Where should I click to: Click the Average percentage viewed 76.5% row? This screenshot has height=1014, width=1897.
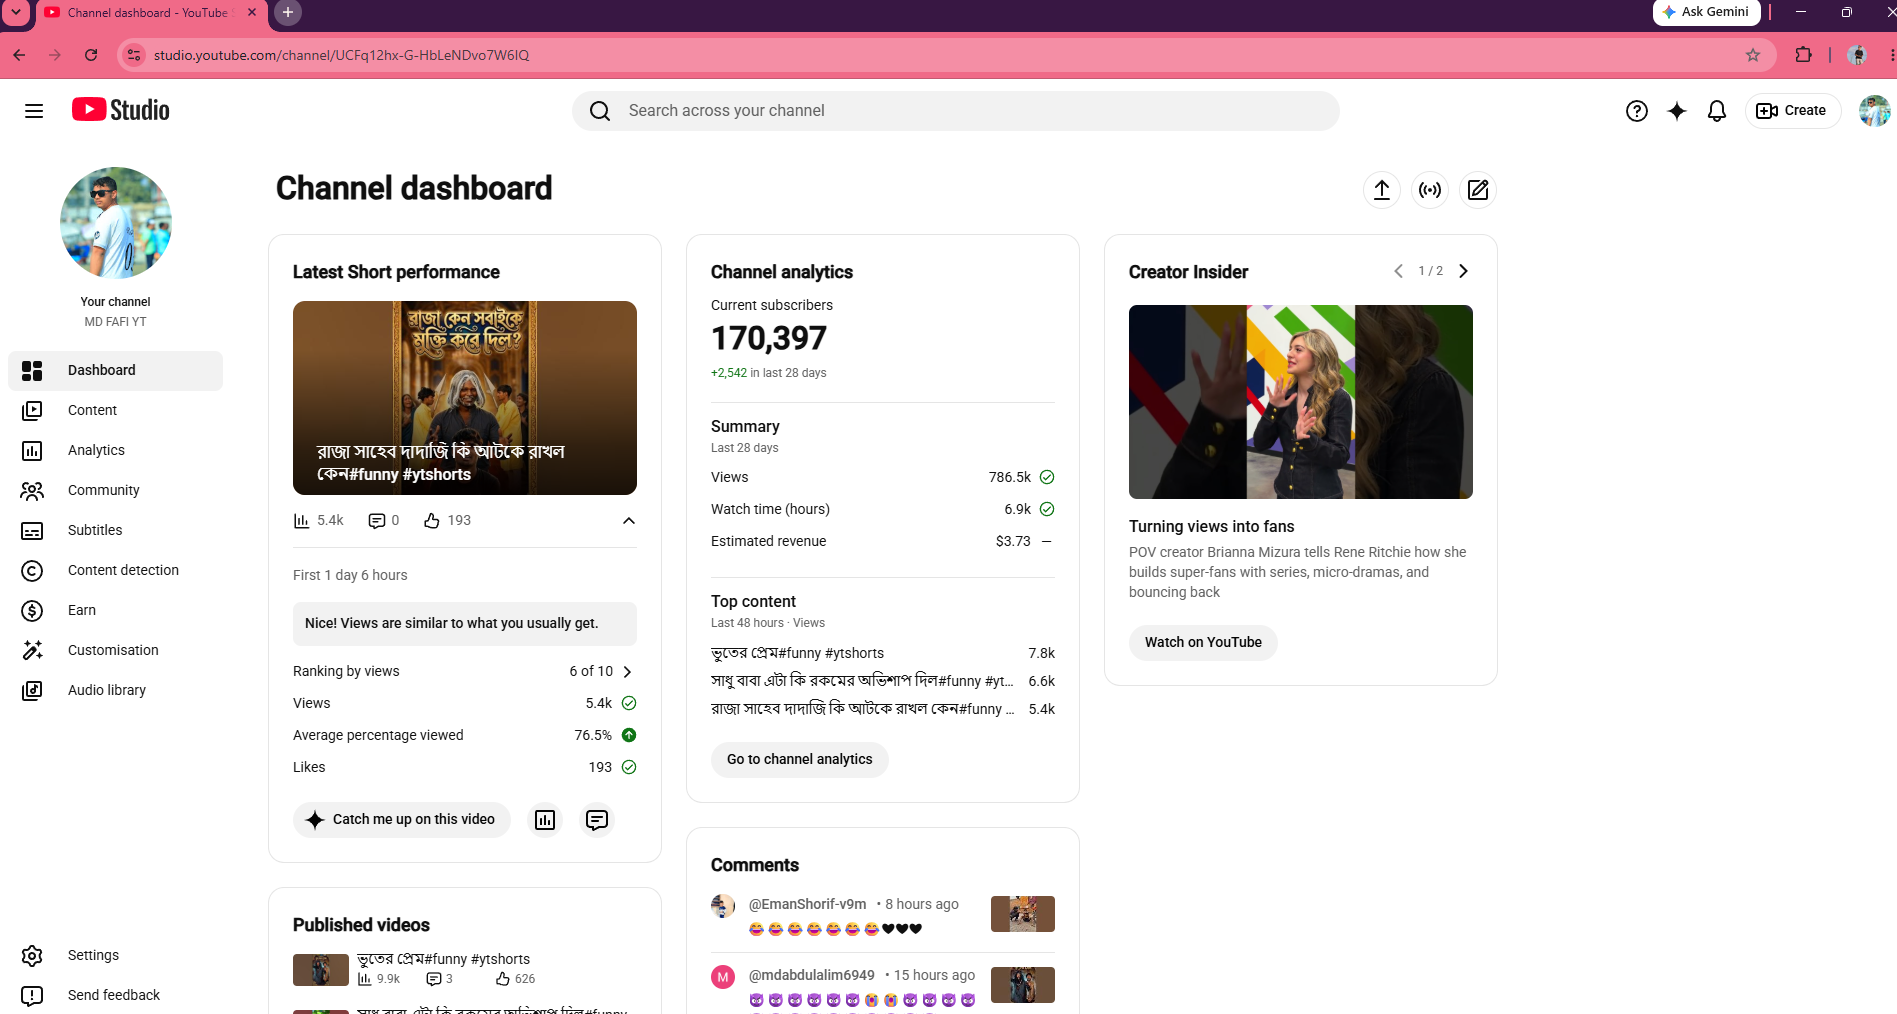465,736
